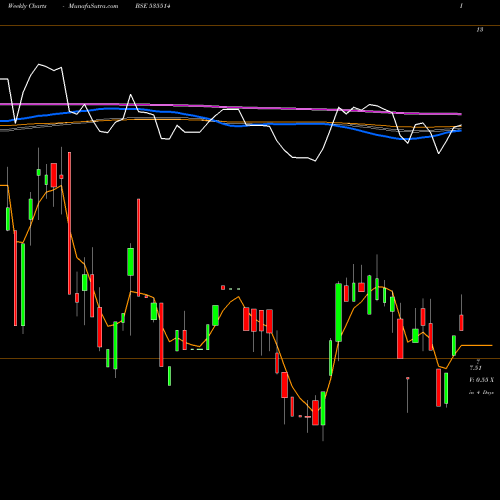The width and height of the screenshot is (500, 500).
Task: Click the "13" upper price level label
Action: tap(480, 30)
